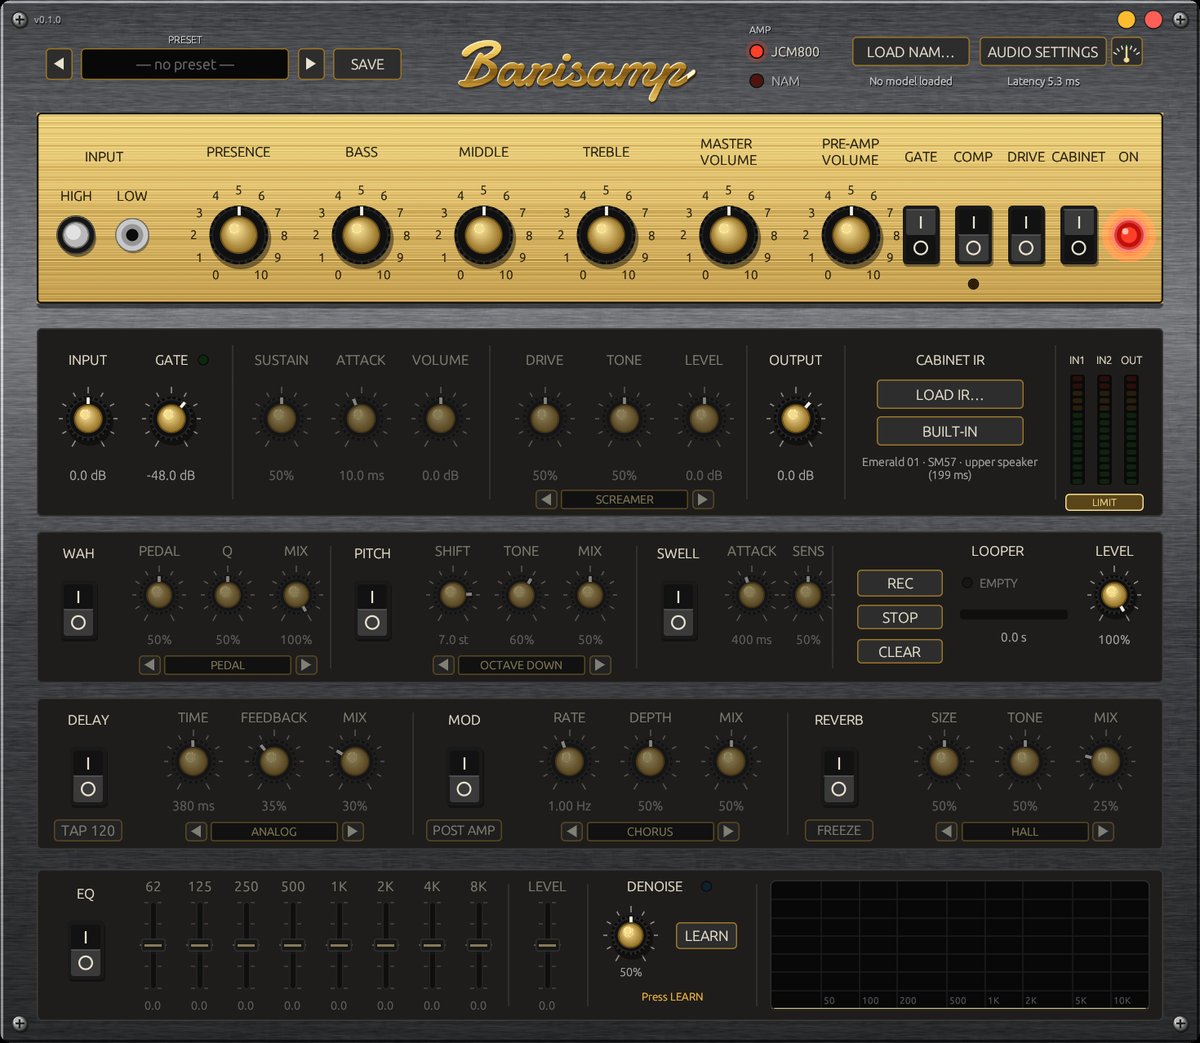1200x1043 pixels.
Task: Click the denoise LEARN button
Action: (x=706, y=936)
